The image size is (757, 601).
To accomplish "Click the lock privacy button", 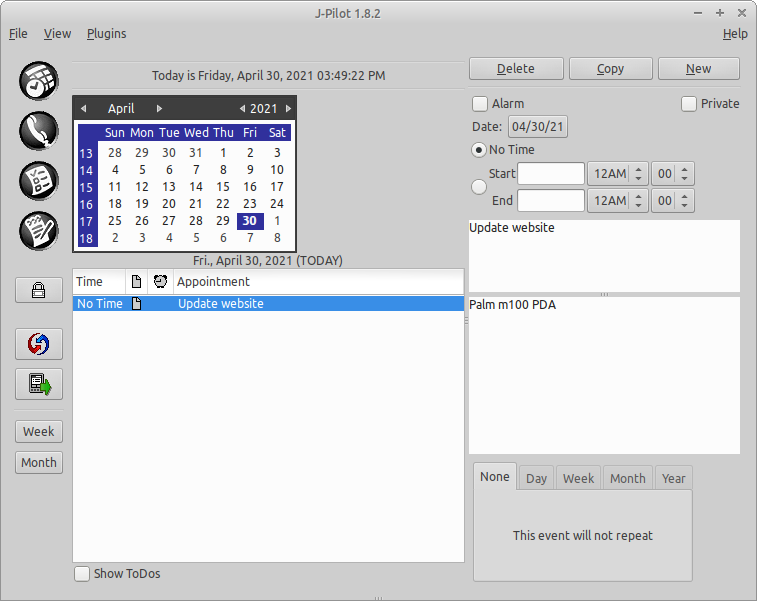I will pyautogui.click(x=39, y=290).
